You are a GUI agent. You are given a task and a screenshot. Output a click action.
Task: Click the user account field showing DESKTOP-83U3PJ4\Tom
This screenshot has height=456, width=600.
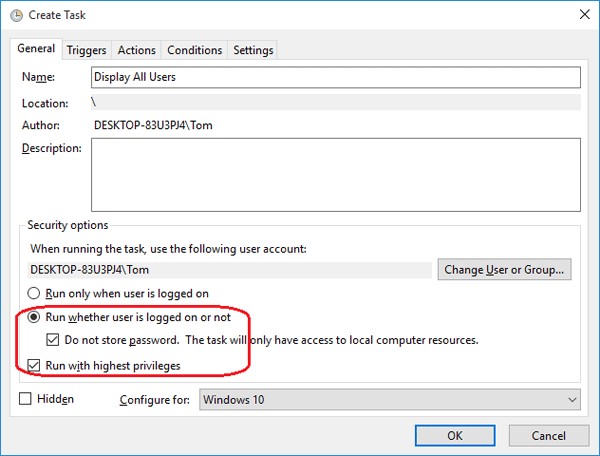[230, 269]
